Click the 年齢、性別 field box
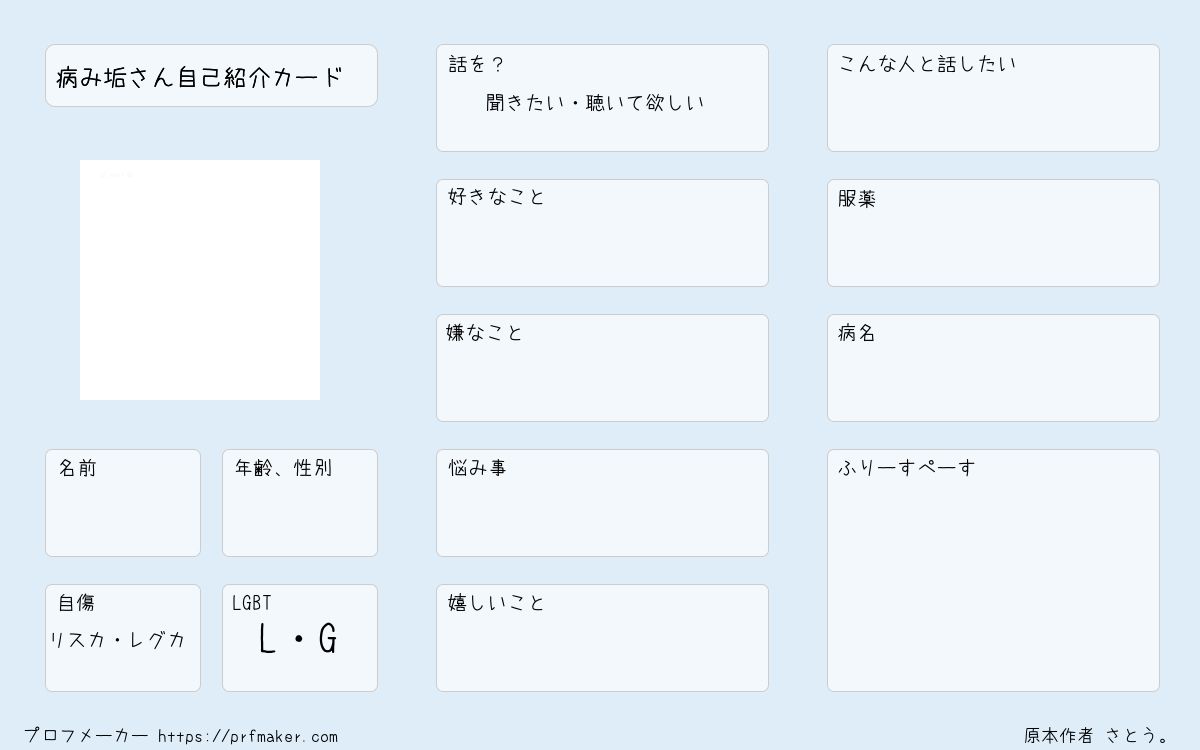 pos(300,503)
